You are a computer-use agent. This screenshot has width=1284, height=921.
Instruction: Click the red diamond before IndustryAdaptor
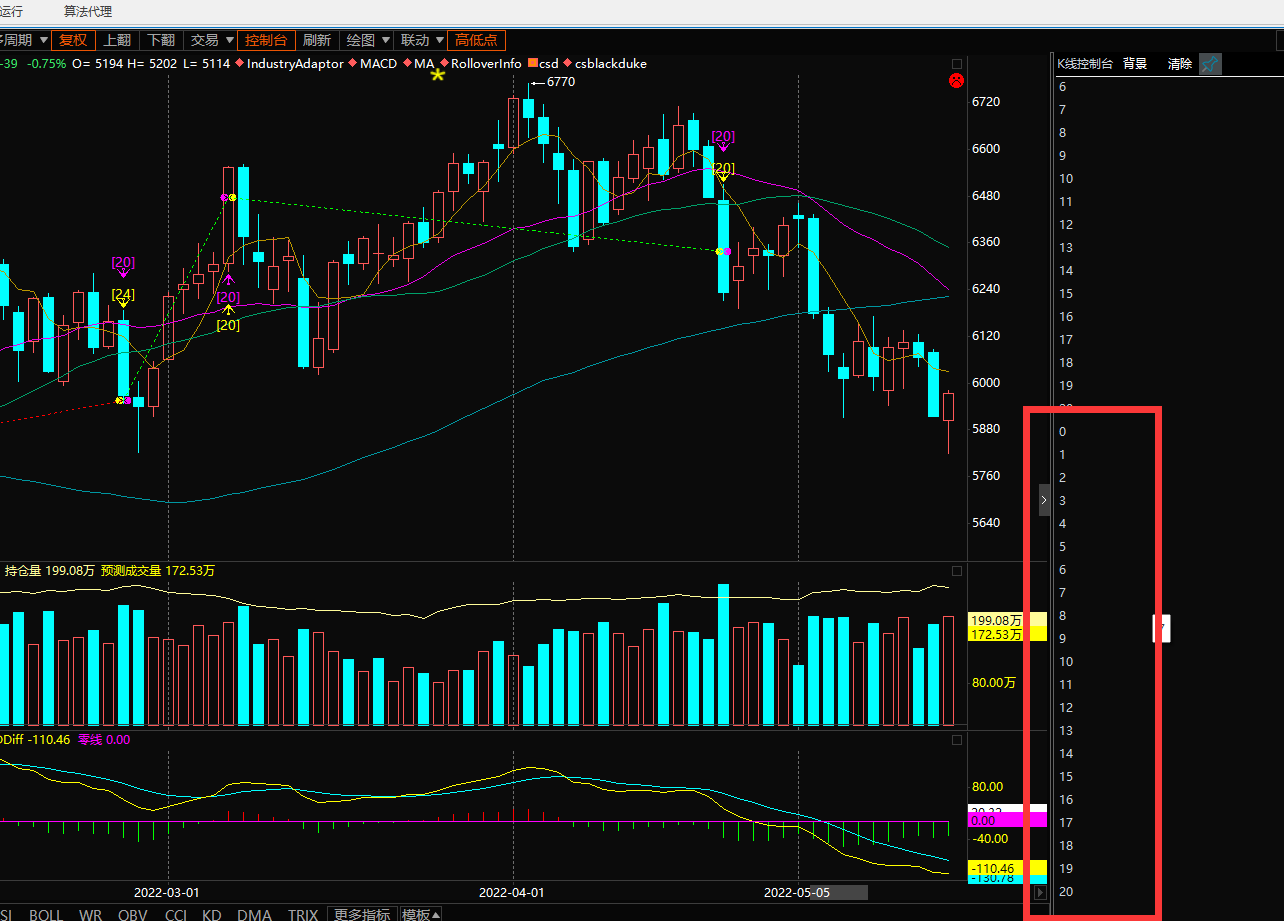pyautogui.click(x=240, y=64)
